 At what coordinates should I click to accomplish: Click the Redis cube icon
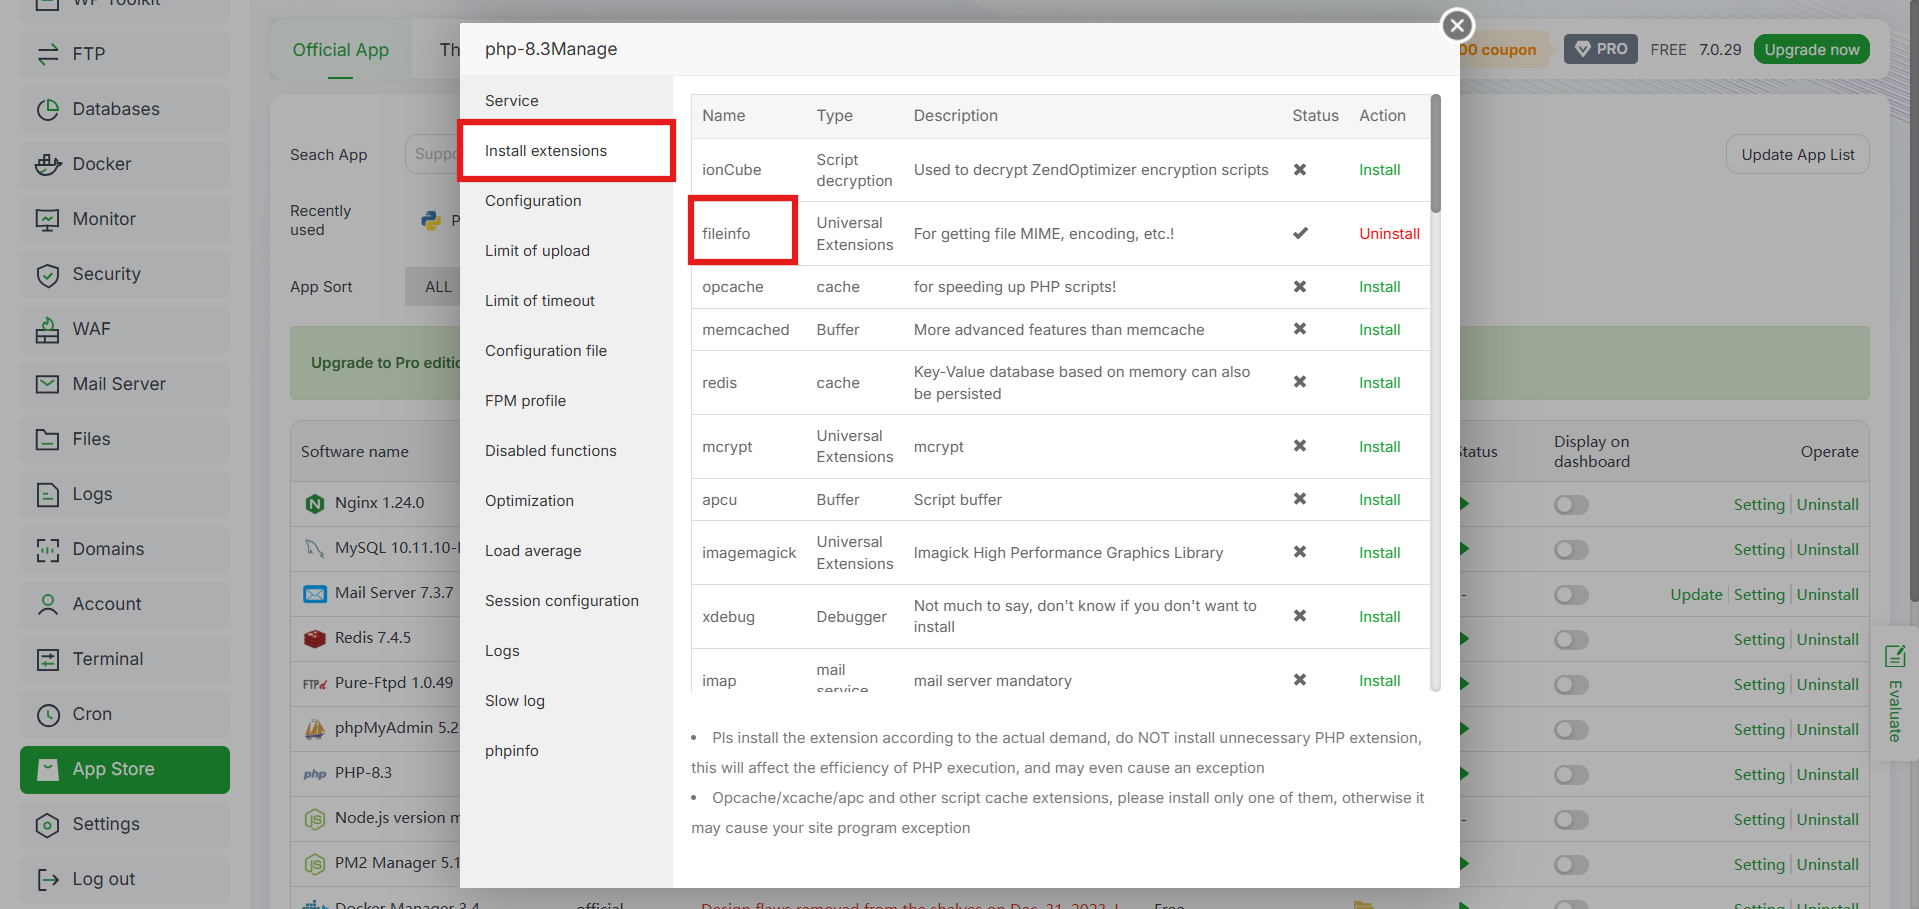pyautogui.click(x=315, y=638)
